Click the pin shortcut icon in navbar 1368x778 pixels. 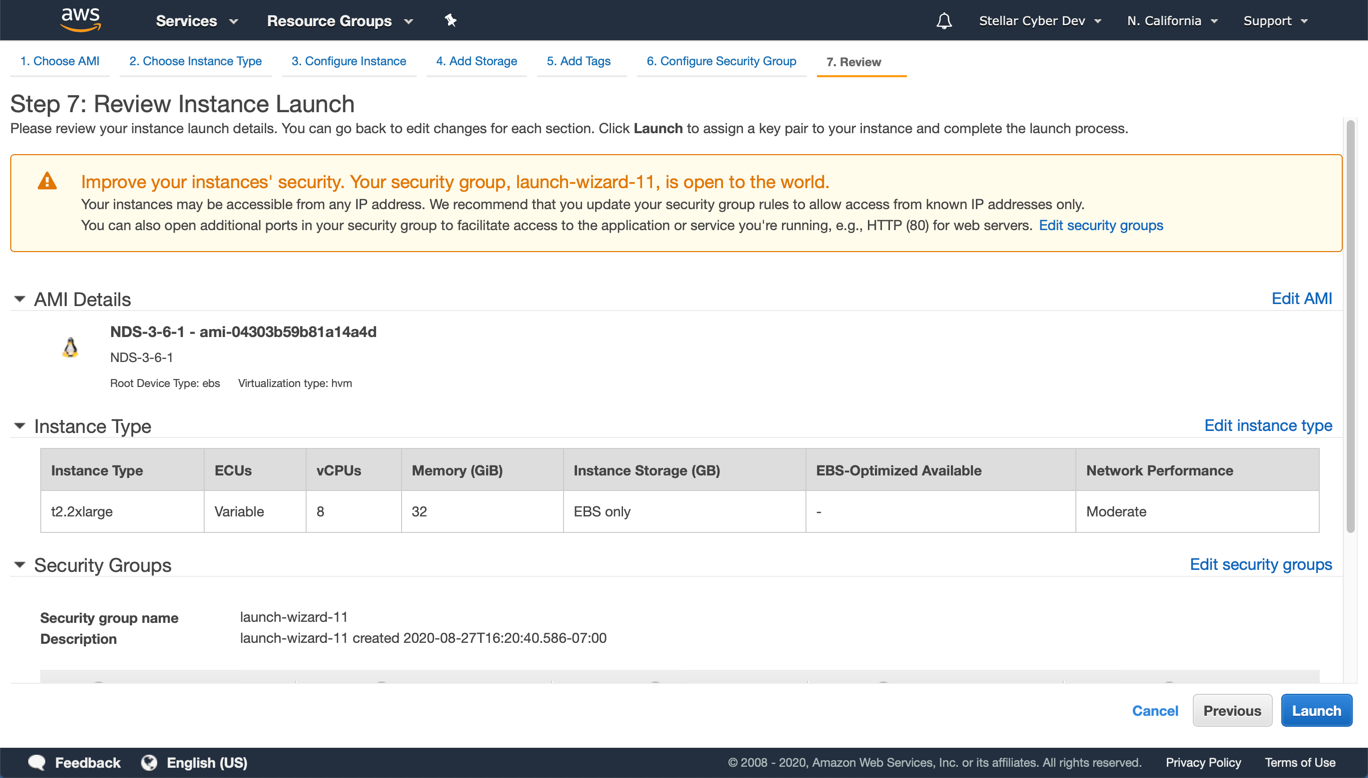(450, 20)
